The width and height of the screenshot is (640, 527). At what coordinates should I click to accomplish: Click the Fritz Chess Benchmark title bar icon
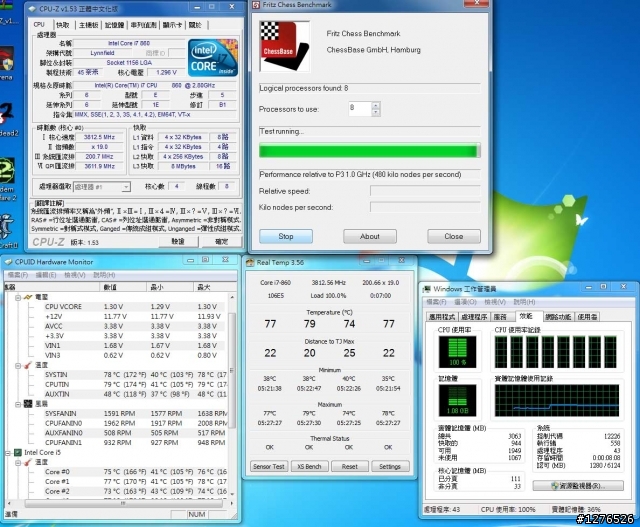[x=256, y=4]
